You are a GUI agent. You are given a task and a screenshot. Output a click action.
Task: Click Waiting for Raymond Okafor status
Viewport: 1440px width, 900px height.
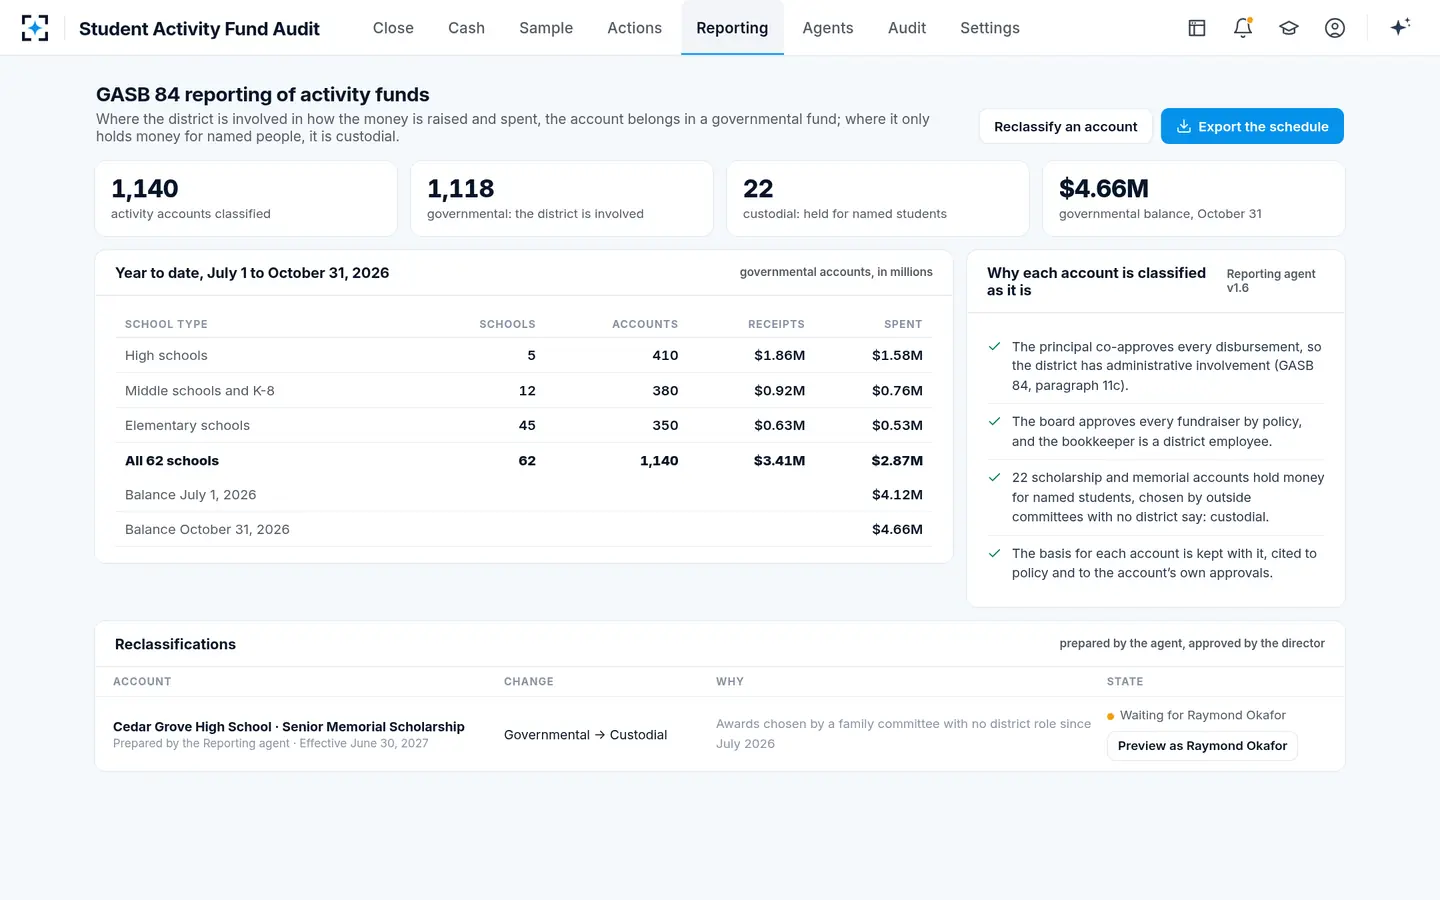pos(1196,715)
